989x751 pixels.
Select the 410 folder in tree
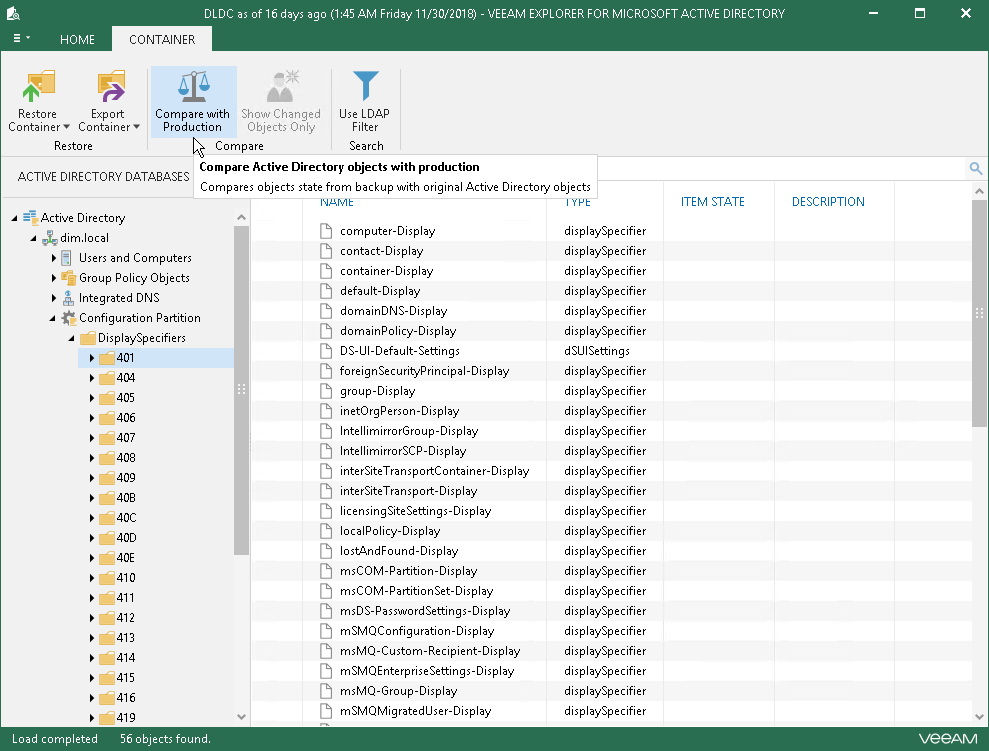click(126, 578)
